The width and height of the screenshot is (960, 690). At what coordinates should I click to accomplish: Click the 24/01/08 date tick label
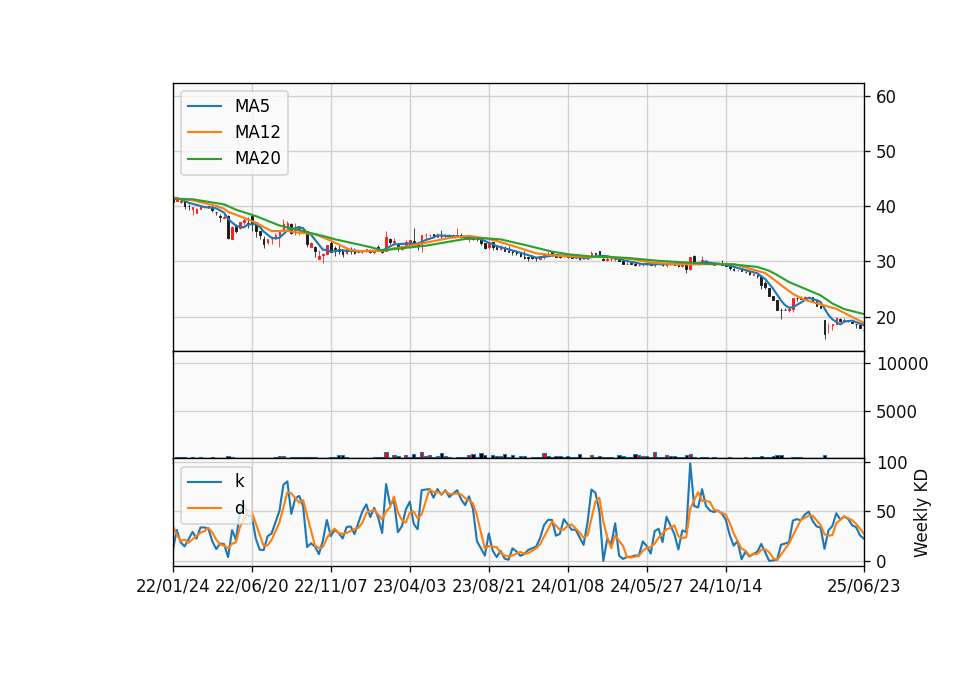pos(568,587)
